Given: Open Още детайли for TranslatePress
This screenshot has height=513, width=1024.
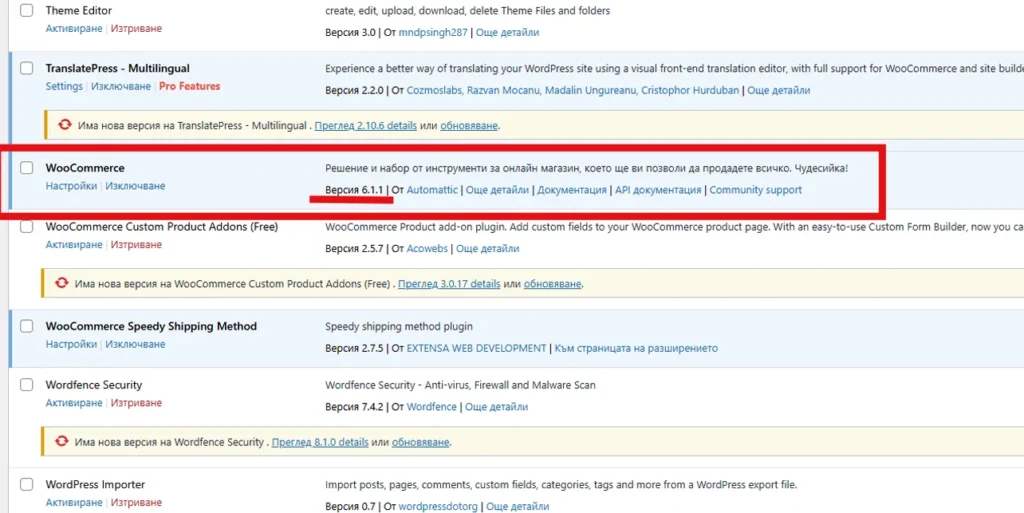Looking at the screenshot, I should [x=778, y=91].
